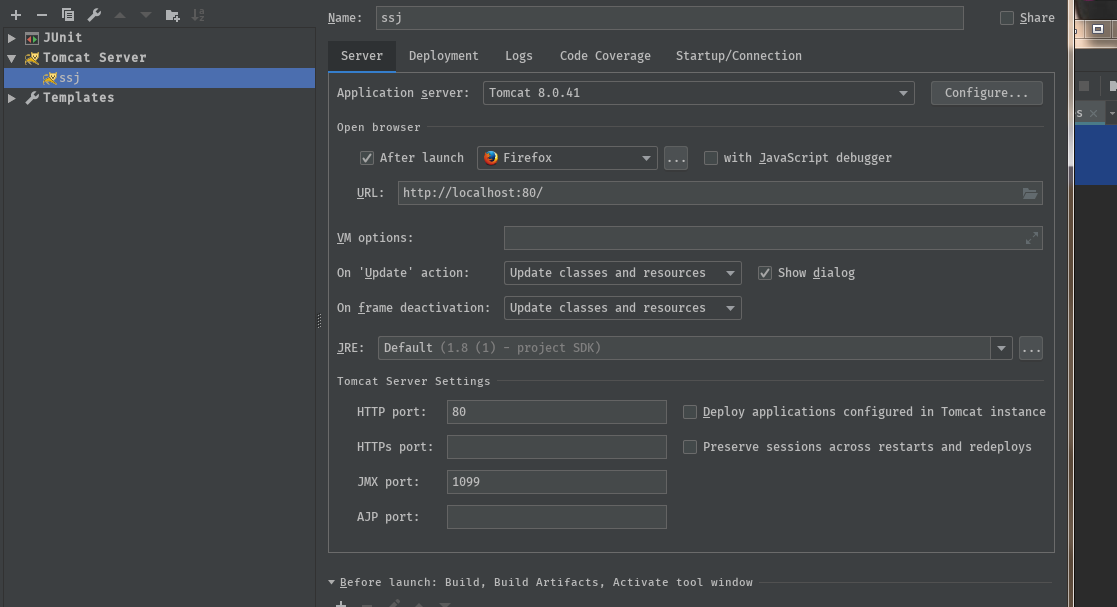This screenshot has height=607, width=1117.
Task: Uncheck the Show dialog checkbox
Action: pos(765,273)
